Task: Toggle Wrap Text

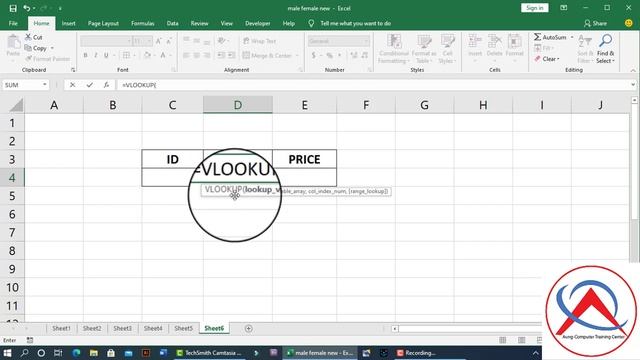Action: coord(260,41)
